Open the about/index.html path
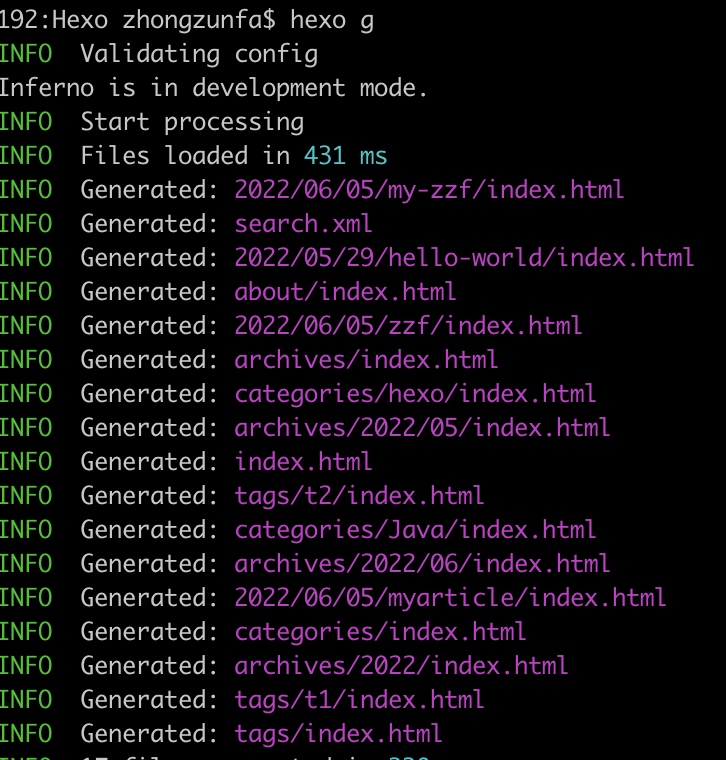The width and height of the screenshot is (726, 760). click(x=345, y=292)
